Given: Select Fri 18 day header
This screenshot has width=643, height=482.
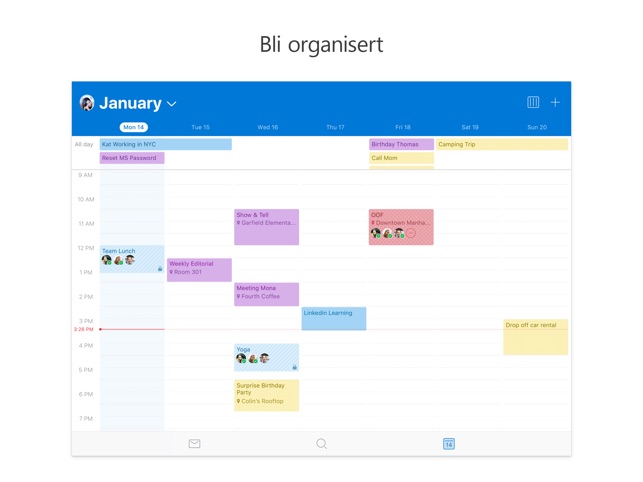Looking at the screenshot, I should point(402,127).
